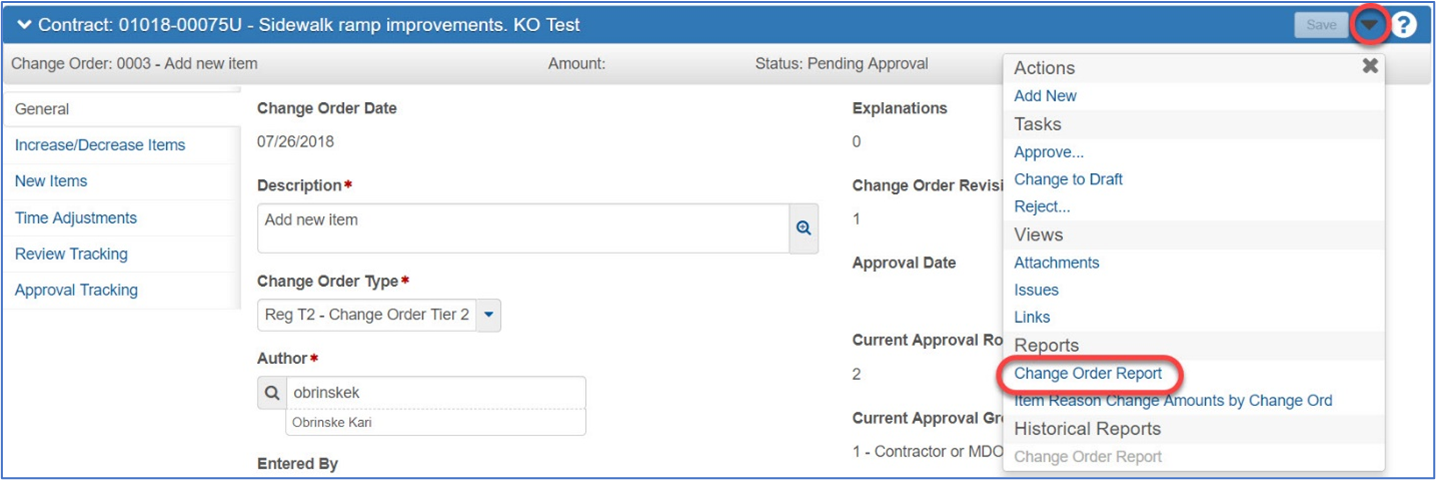Screen dimensions: 1436x480
Task: Open the Change Order Type dropdown arrow
Action: click(x=488, y=315)
